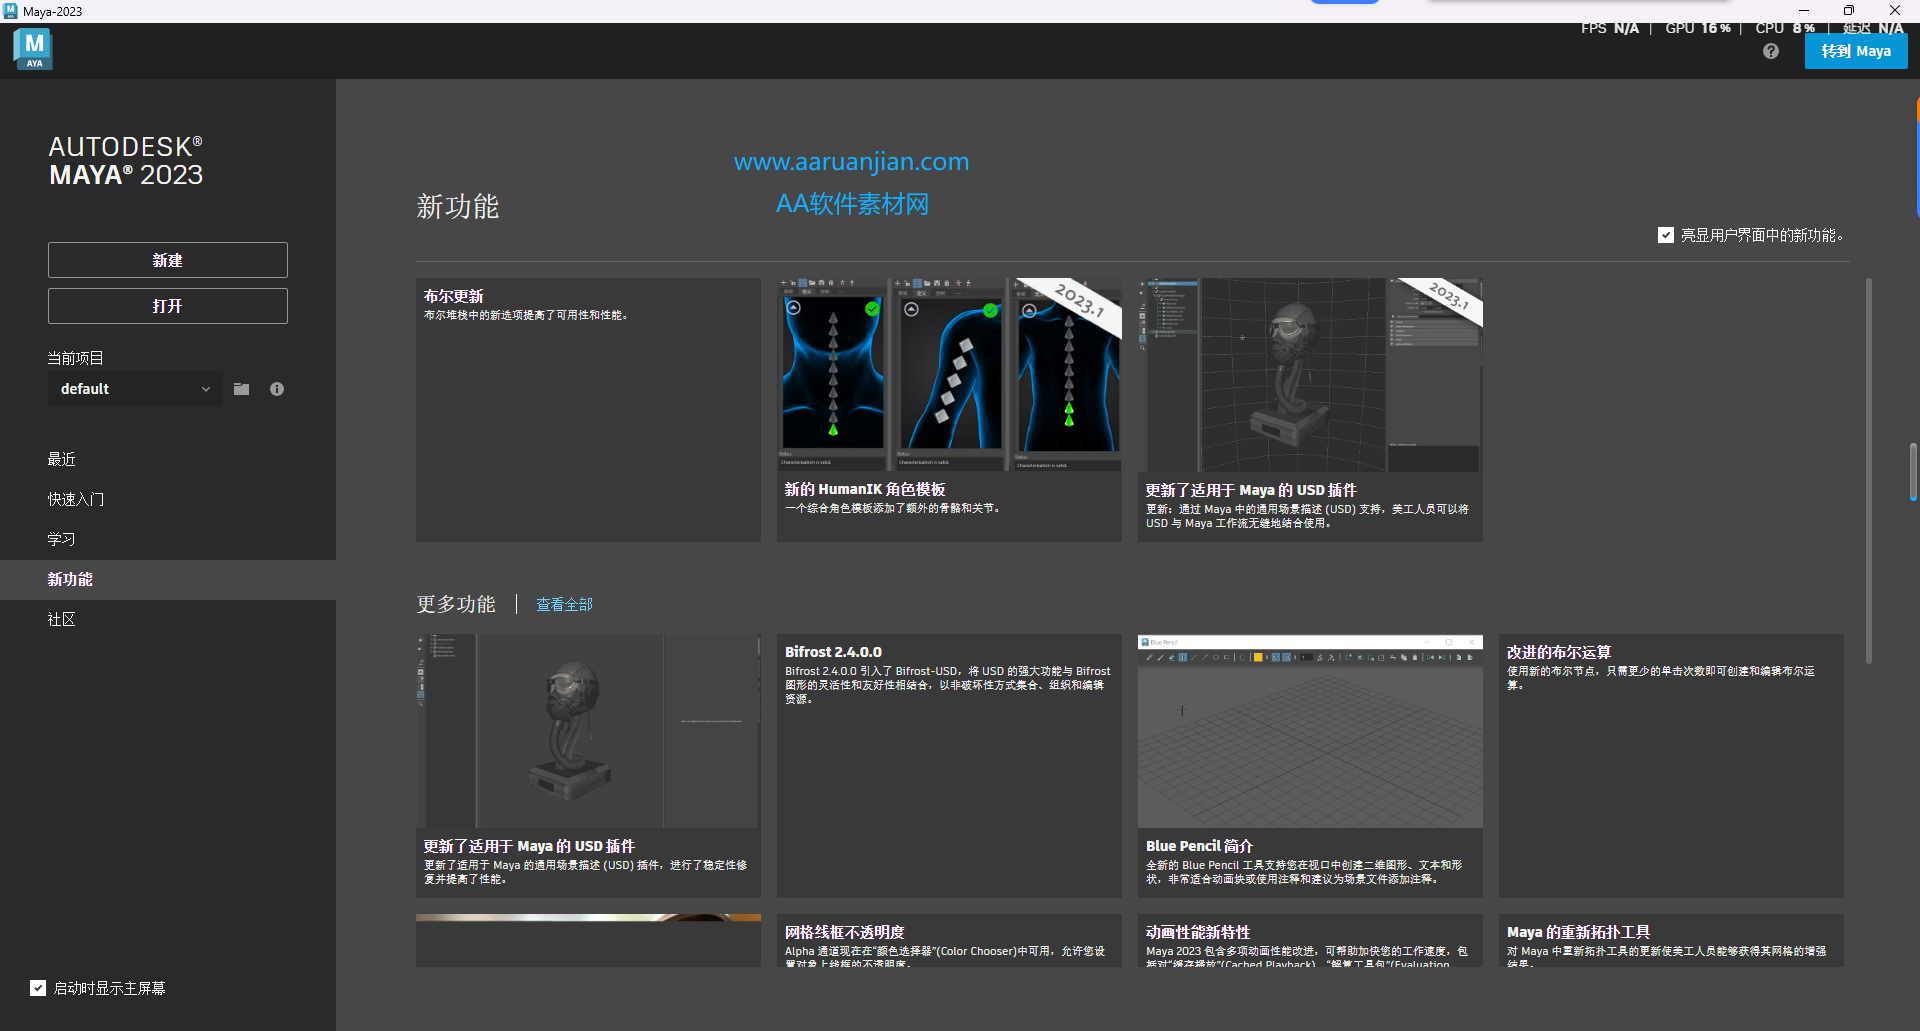Open the 学习 section
This screenshot has height=1031, width=1920.
pyautogui.click(x=61, y=539)
